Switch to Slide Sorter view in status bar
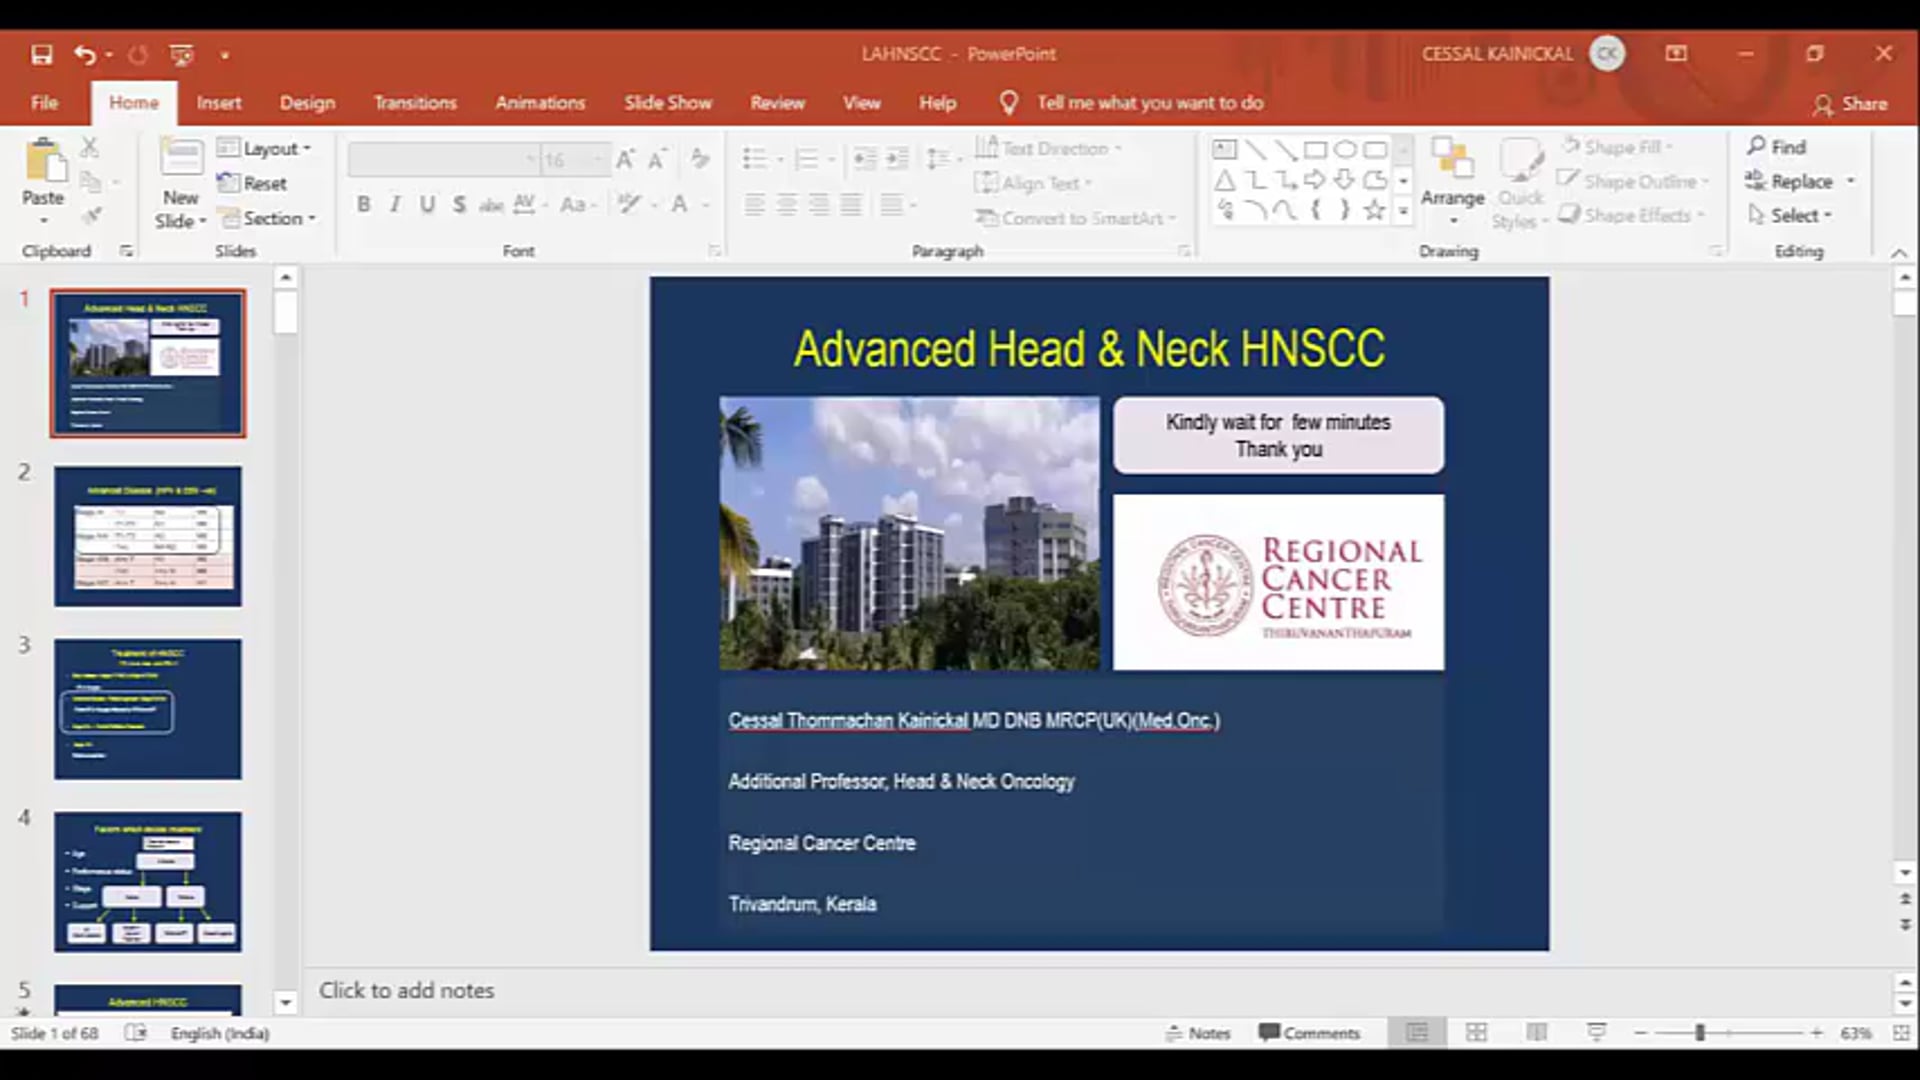The width and height of the screenshot is (1920, 1080). tap(1476, 1032)
